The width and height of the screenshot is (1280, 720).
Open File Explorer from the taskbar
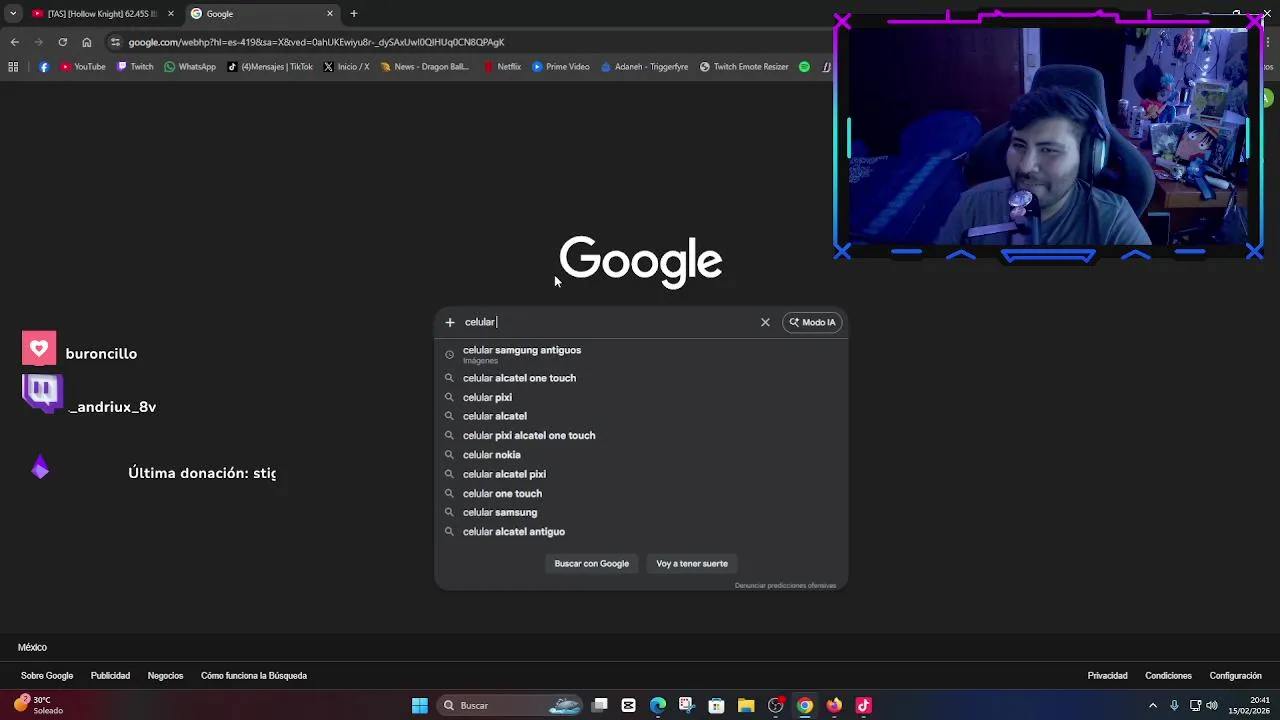click(746, 706)
